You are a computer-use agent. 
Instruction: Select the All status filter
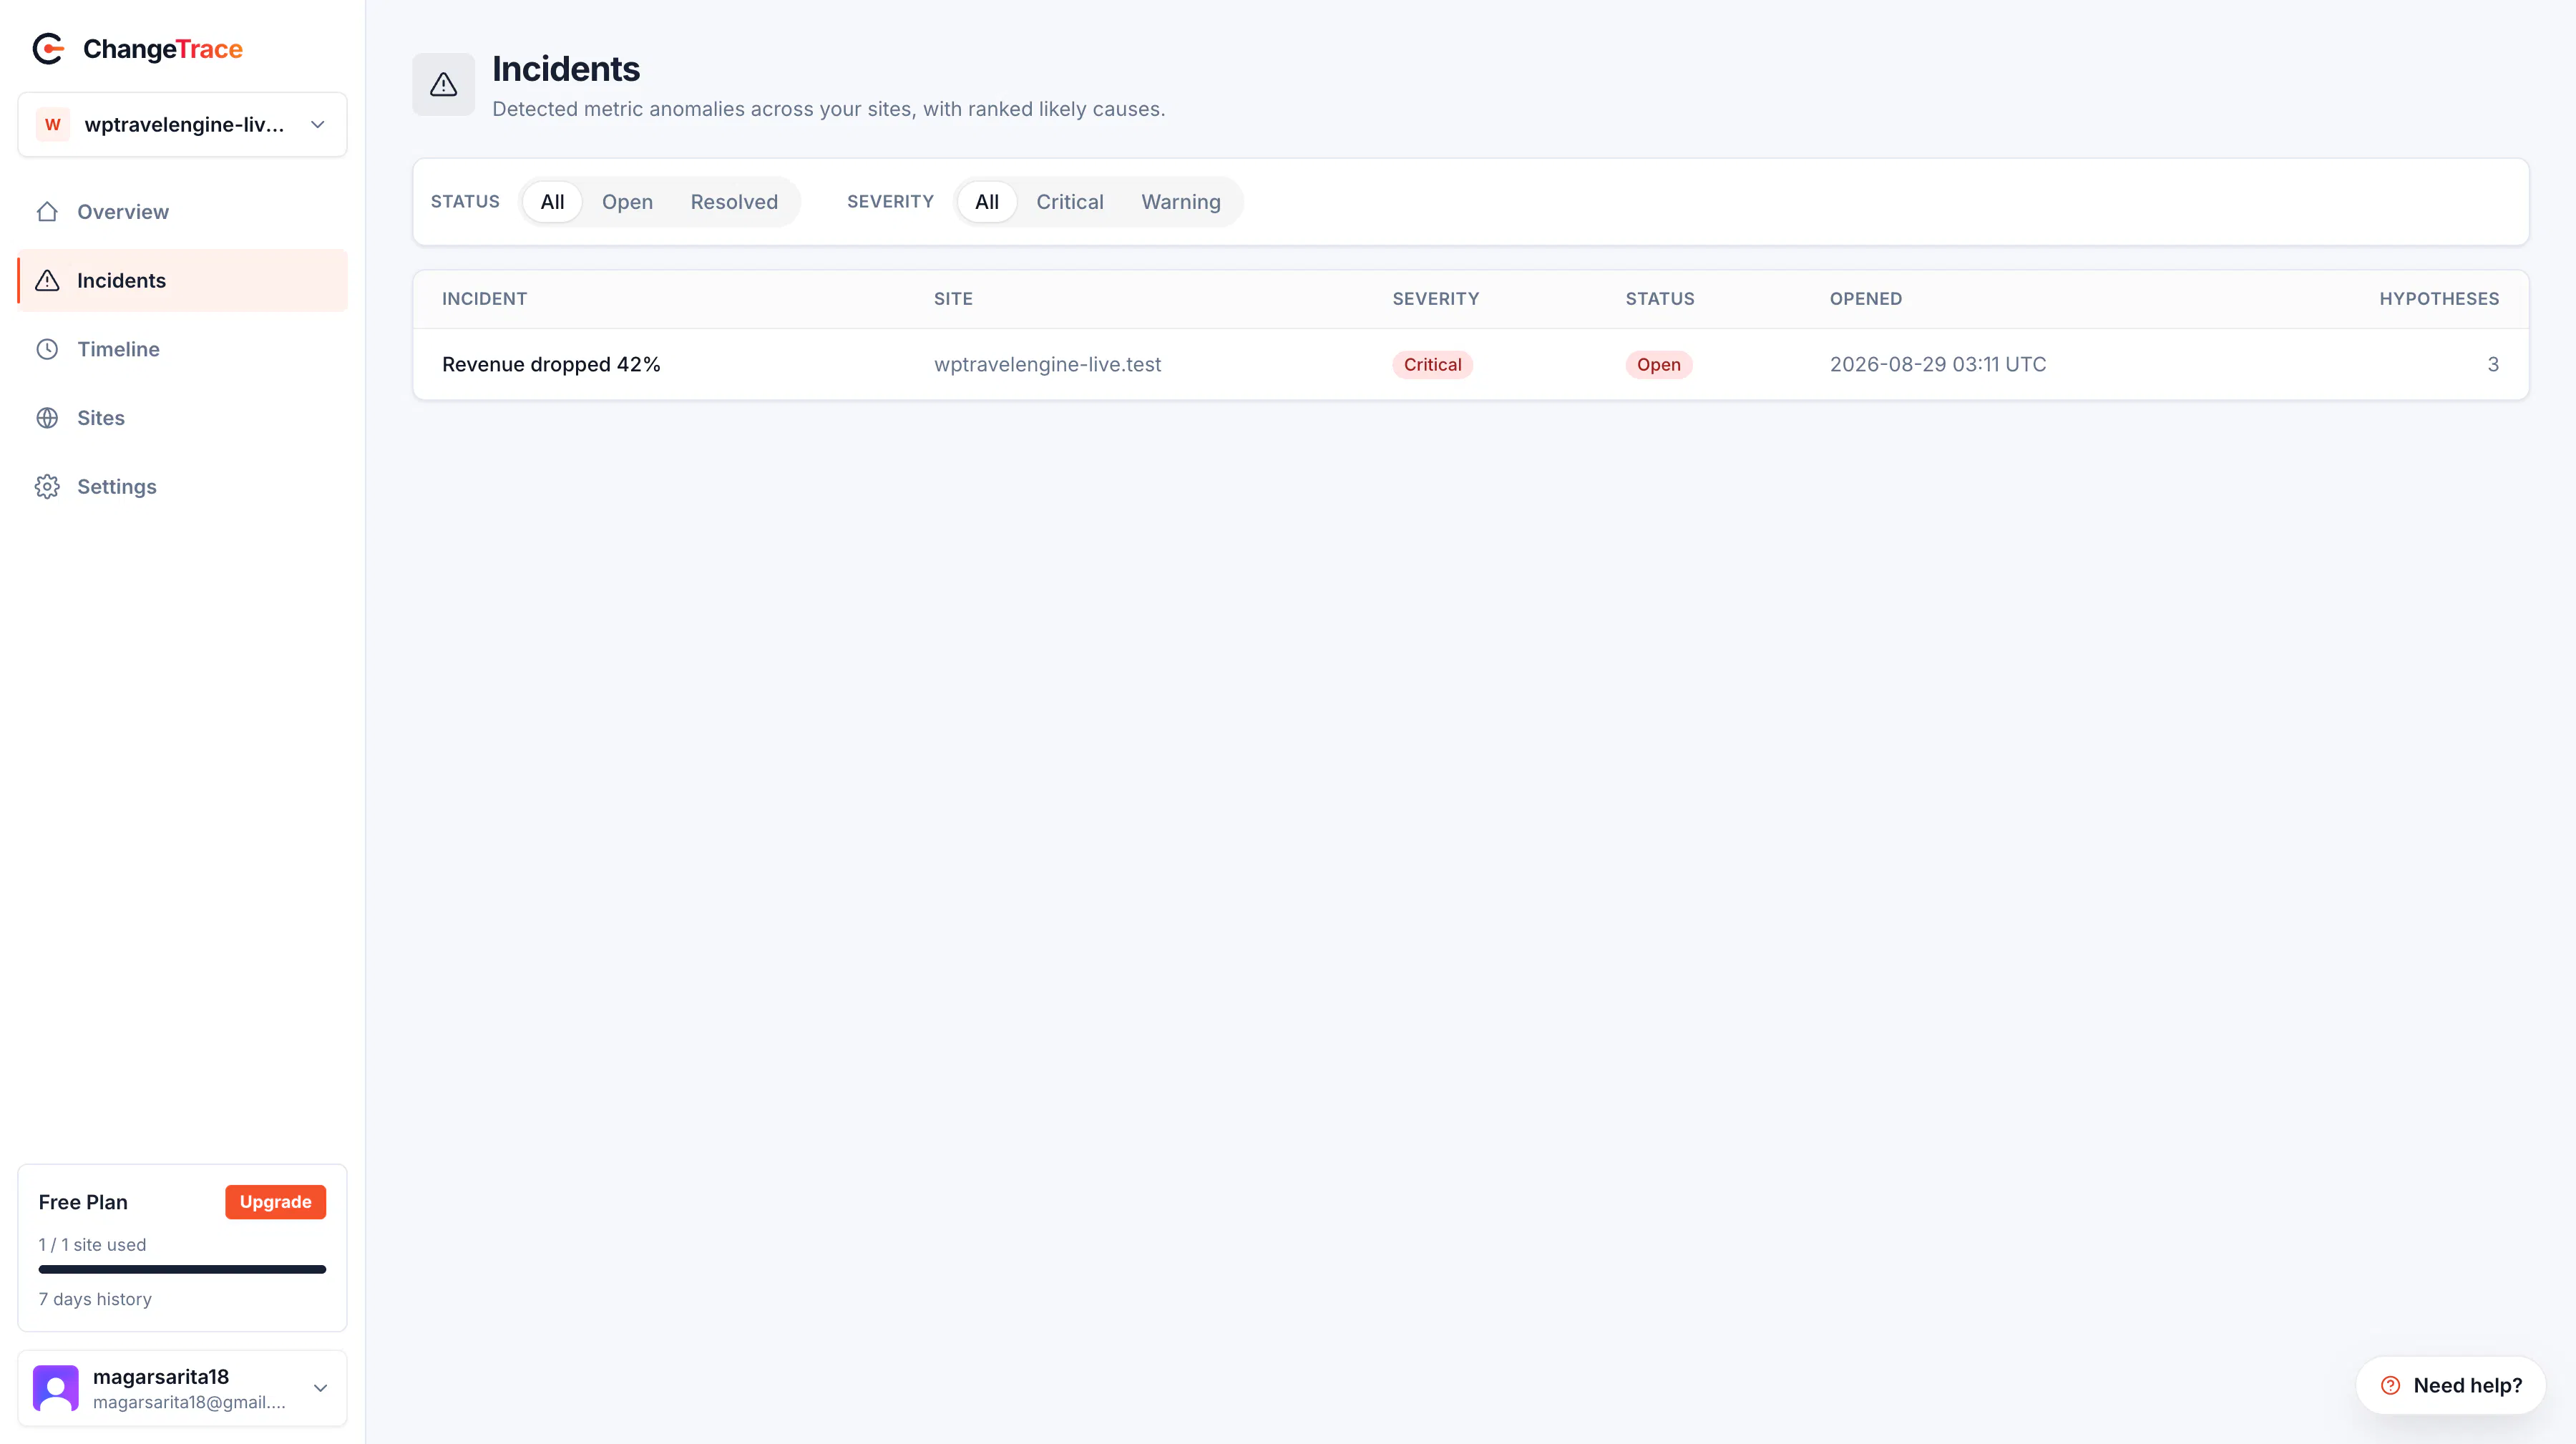(552, 202)
